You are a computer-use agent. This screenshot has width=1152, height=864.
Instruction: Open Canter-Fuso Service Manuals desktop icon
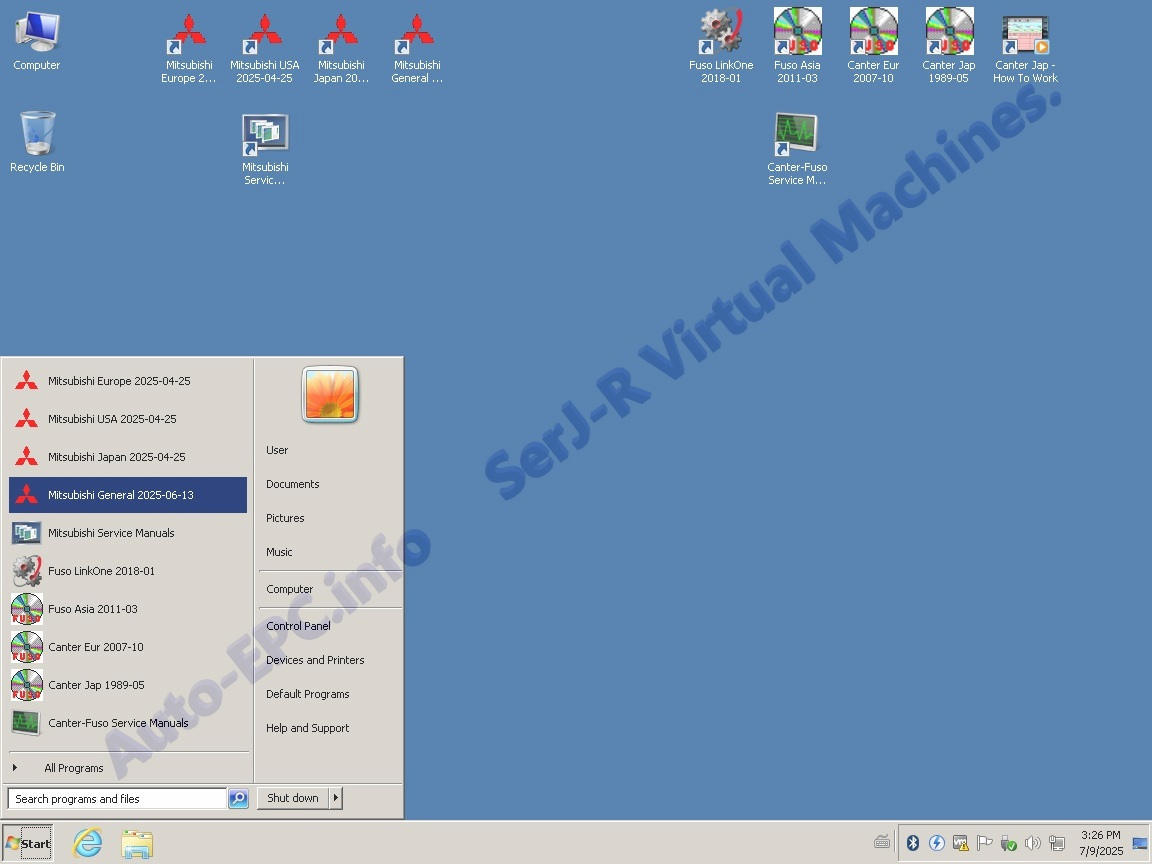click(x=797, y=137)
